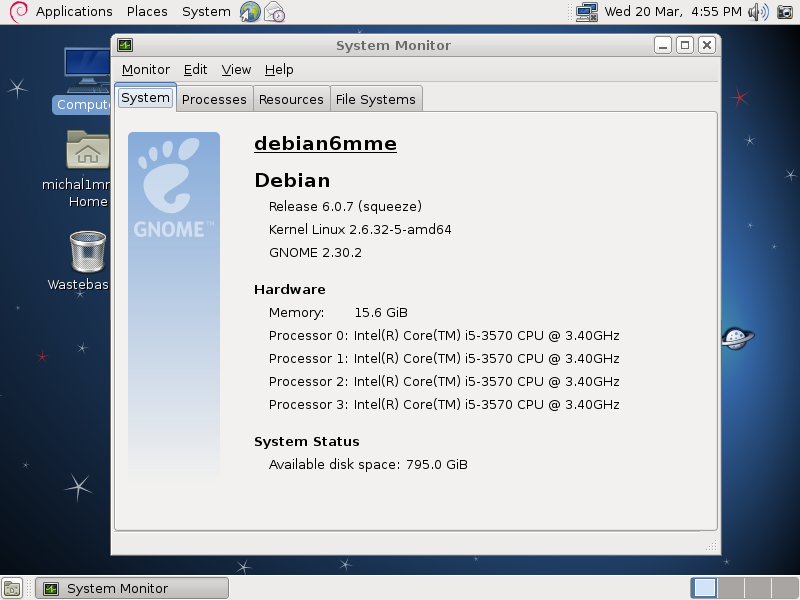Click the network computers icon in system tray
800x600 pixels.
tap(586, 12)
